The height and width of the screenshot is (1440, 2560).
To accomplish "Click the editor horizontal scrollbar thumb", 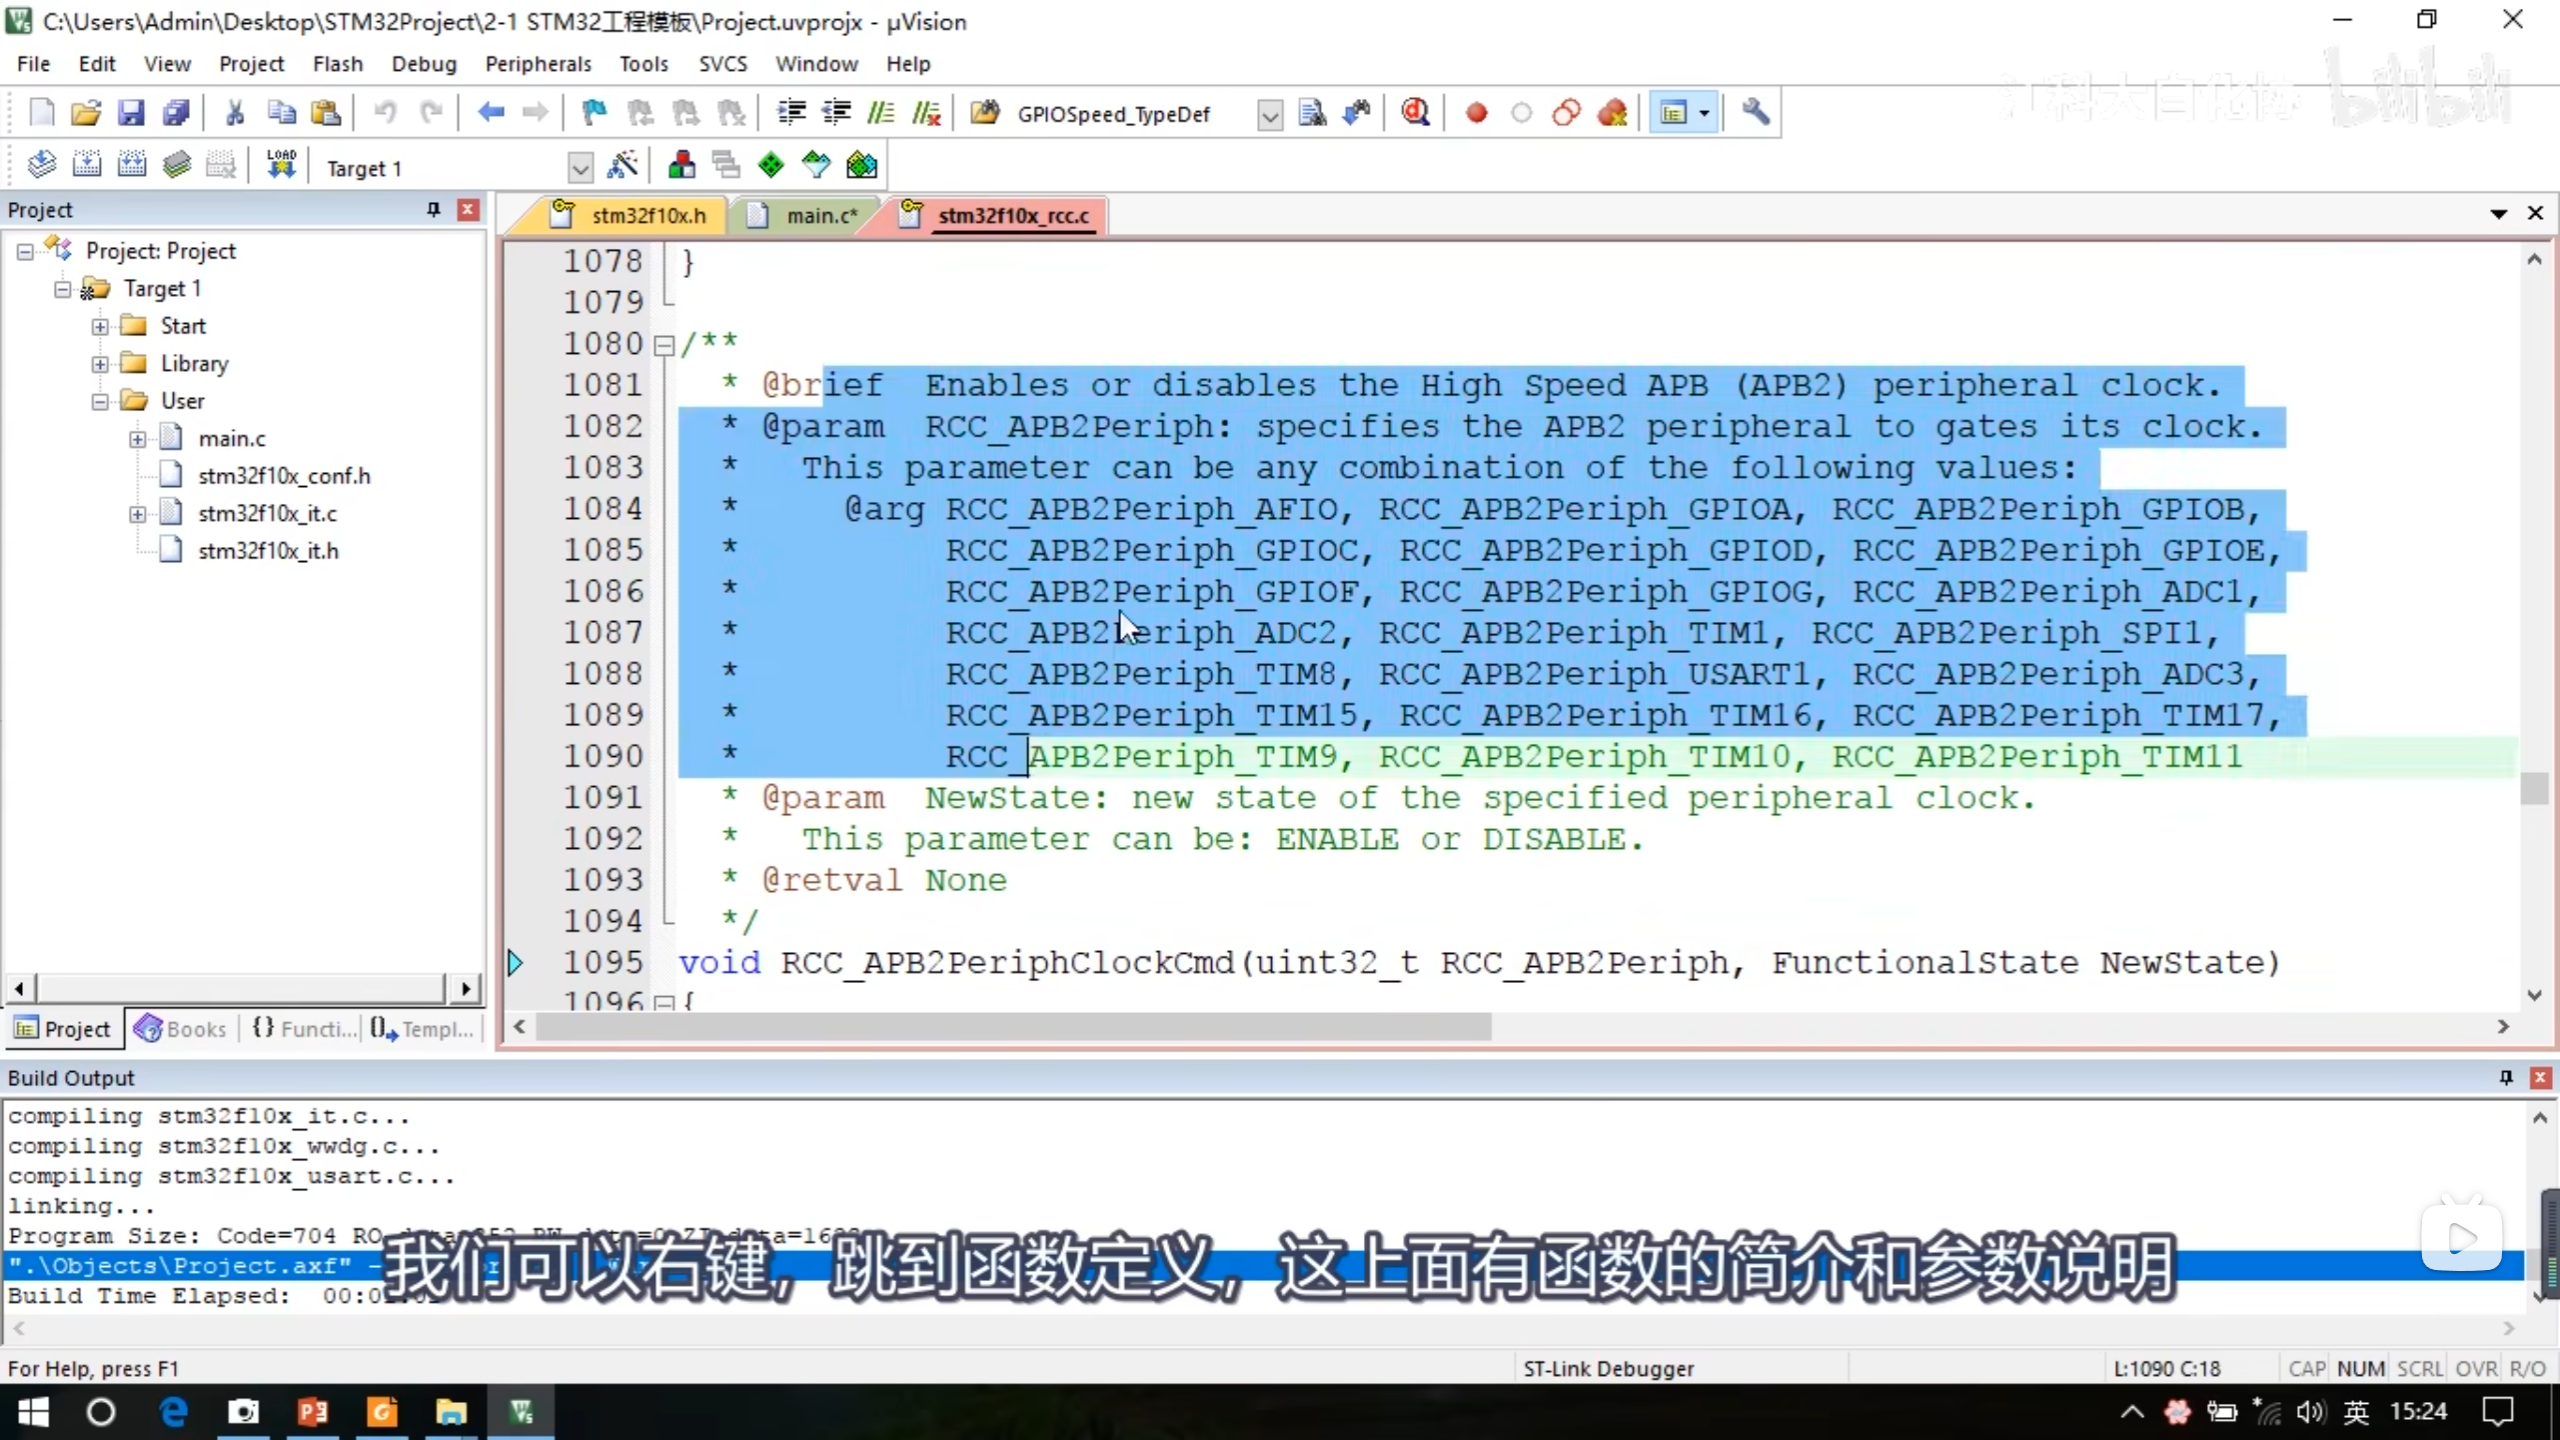I will click(1012, 1027).
